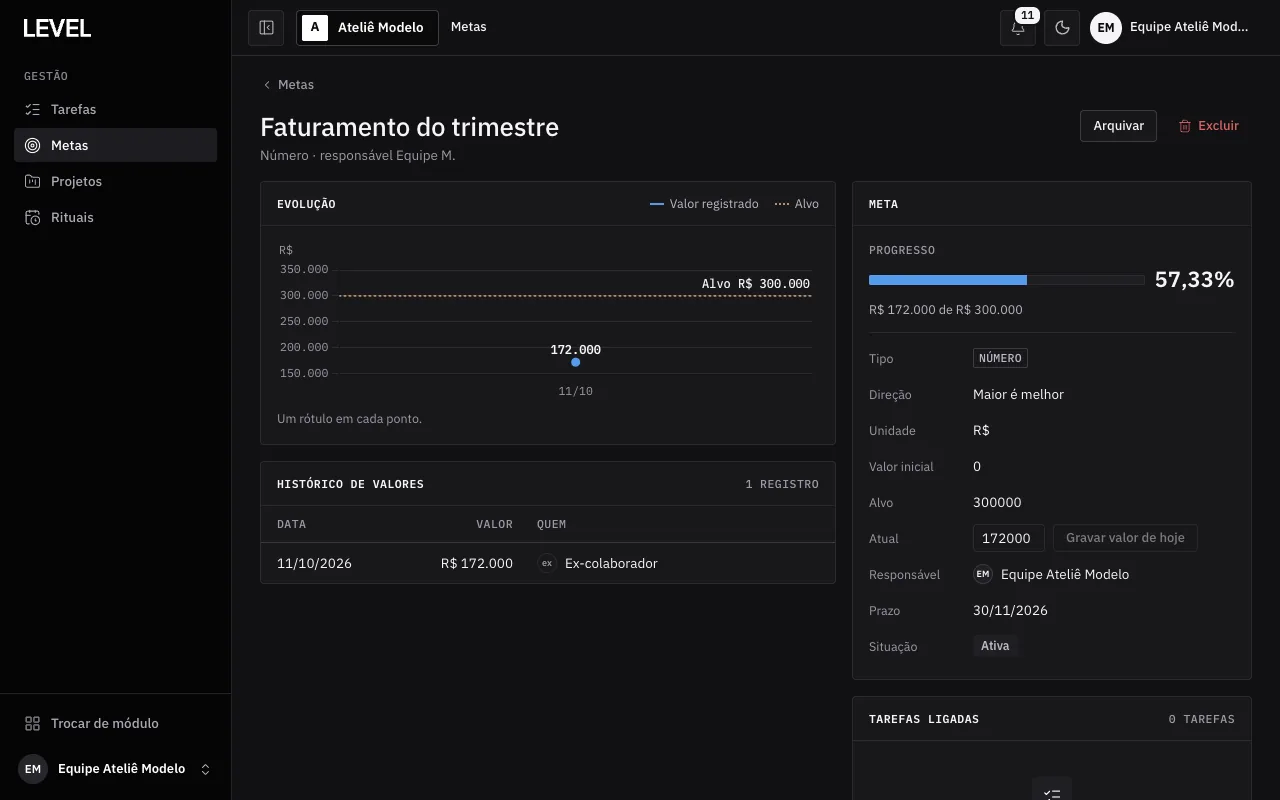The height and width of the screenshot is (800, 1280).
Task: Click the EM avatar beside Responsável
Action: click(983, 574)
